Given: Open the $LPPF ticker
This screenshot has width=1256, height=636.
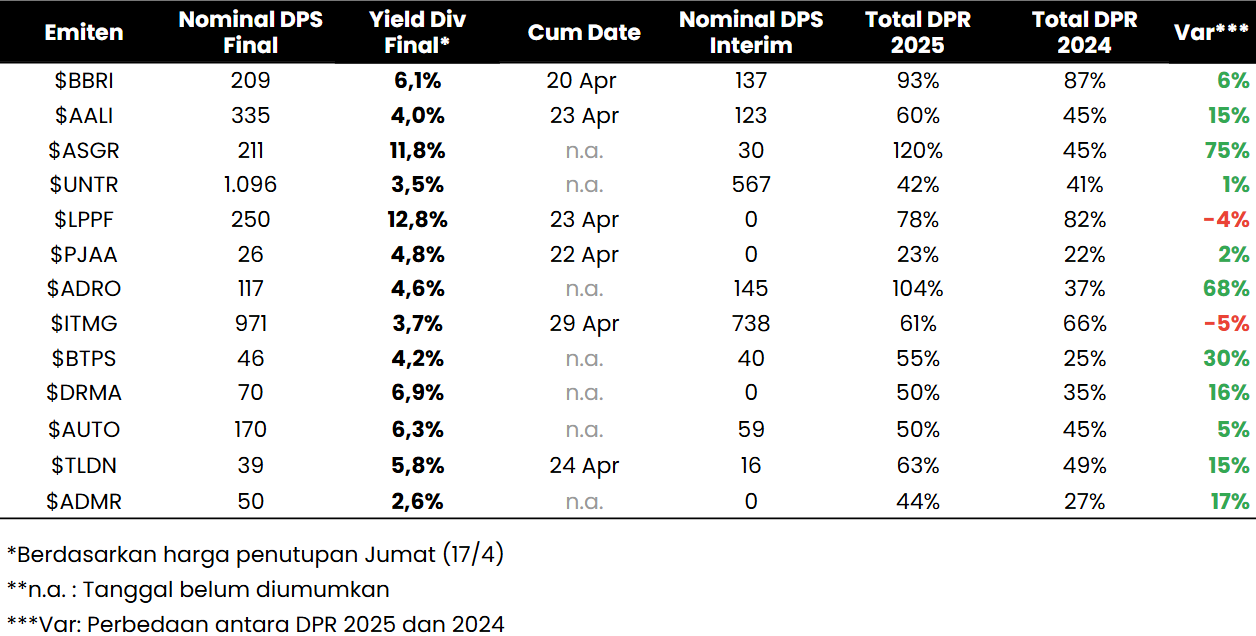Looking at the screenshot, I should [x=84, y=220].
